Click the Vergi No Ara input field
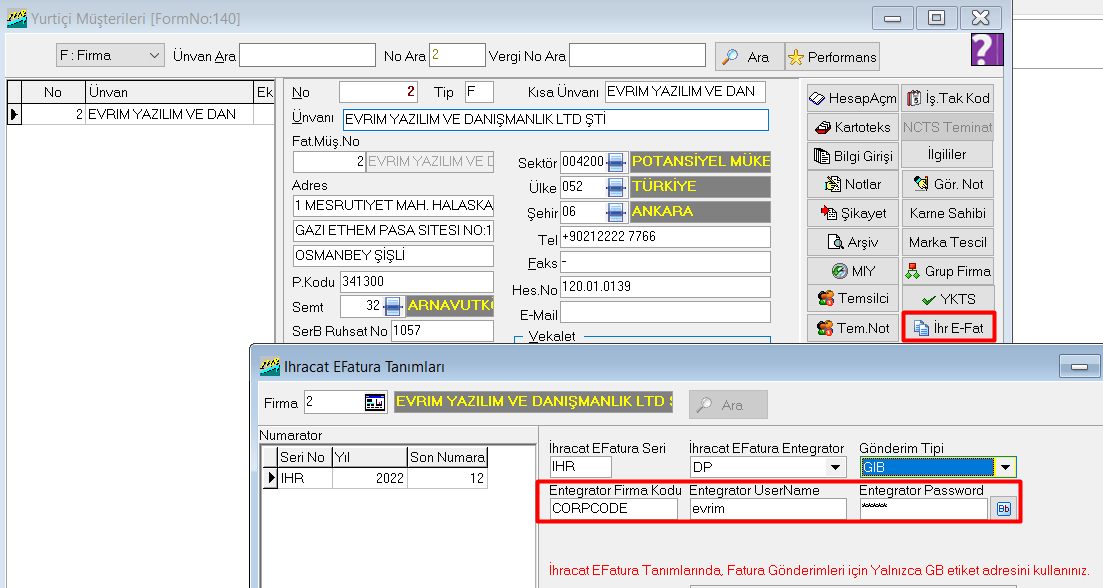 pos(637,55)
